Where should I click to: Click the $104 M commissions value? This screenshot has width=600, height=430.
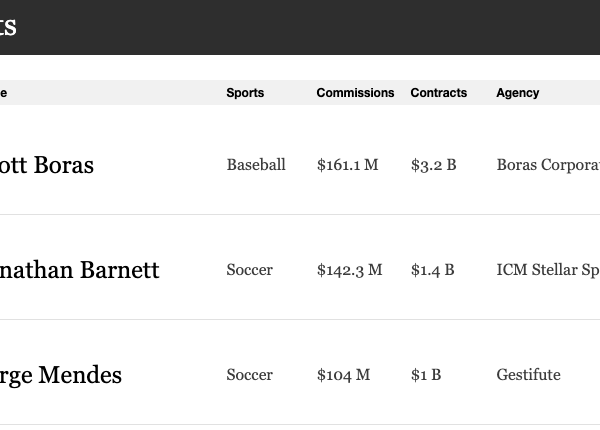click(x=343, y=375)
